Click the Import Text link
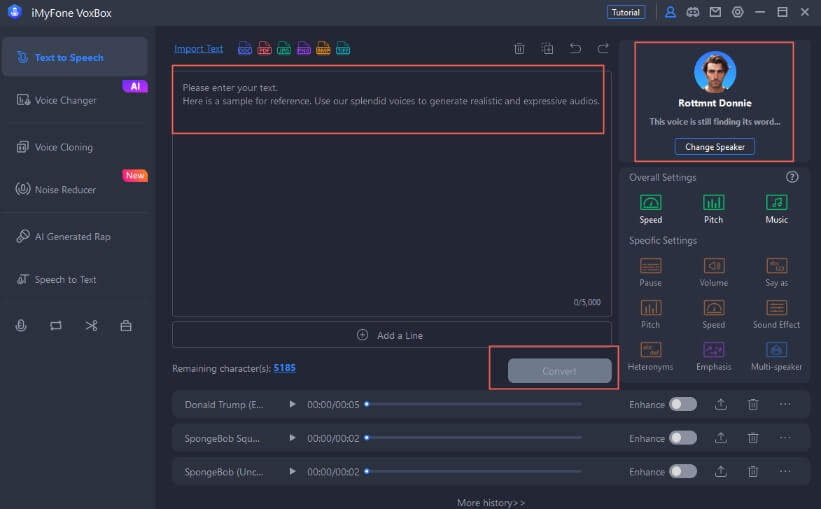The width and height of the screenshot is (821, 509). tap(198, 49)
